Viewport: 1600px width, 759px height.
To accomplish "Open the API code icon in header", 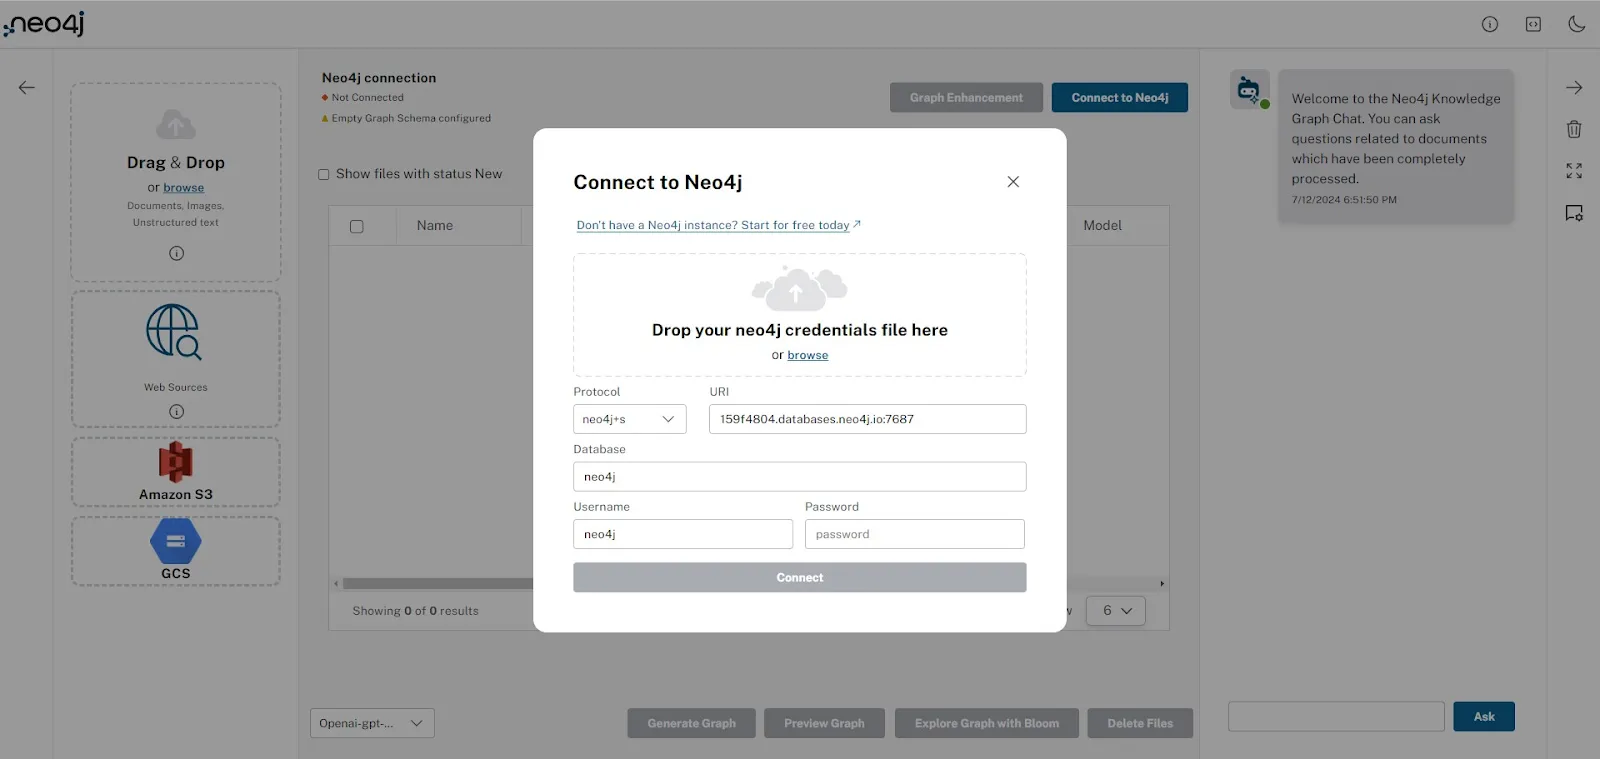I will [x=1533, y=24].
